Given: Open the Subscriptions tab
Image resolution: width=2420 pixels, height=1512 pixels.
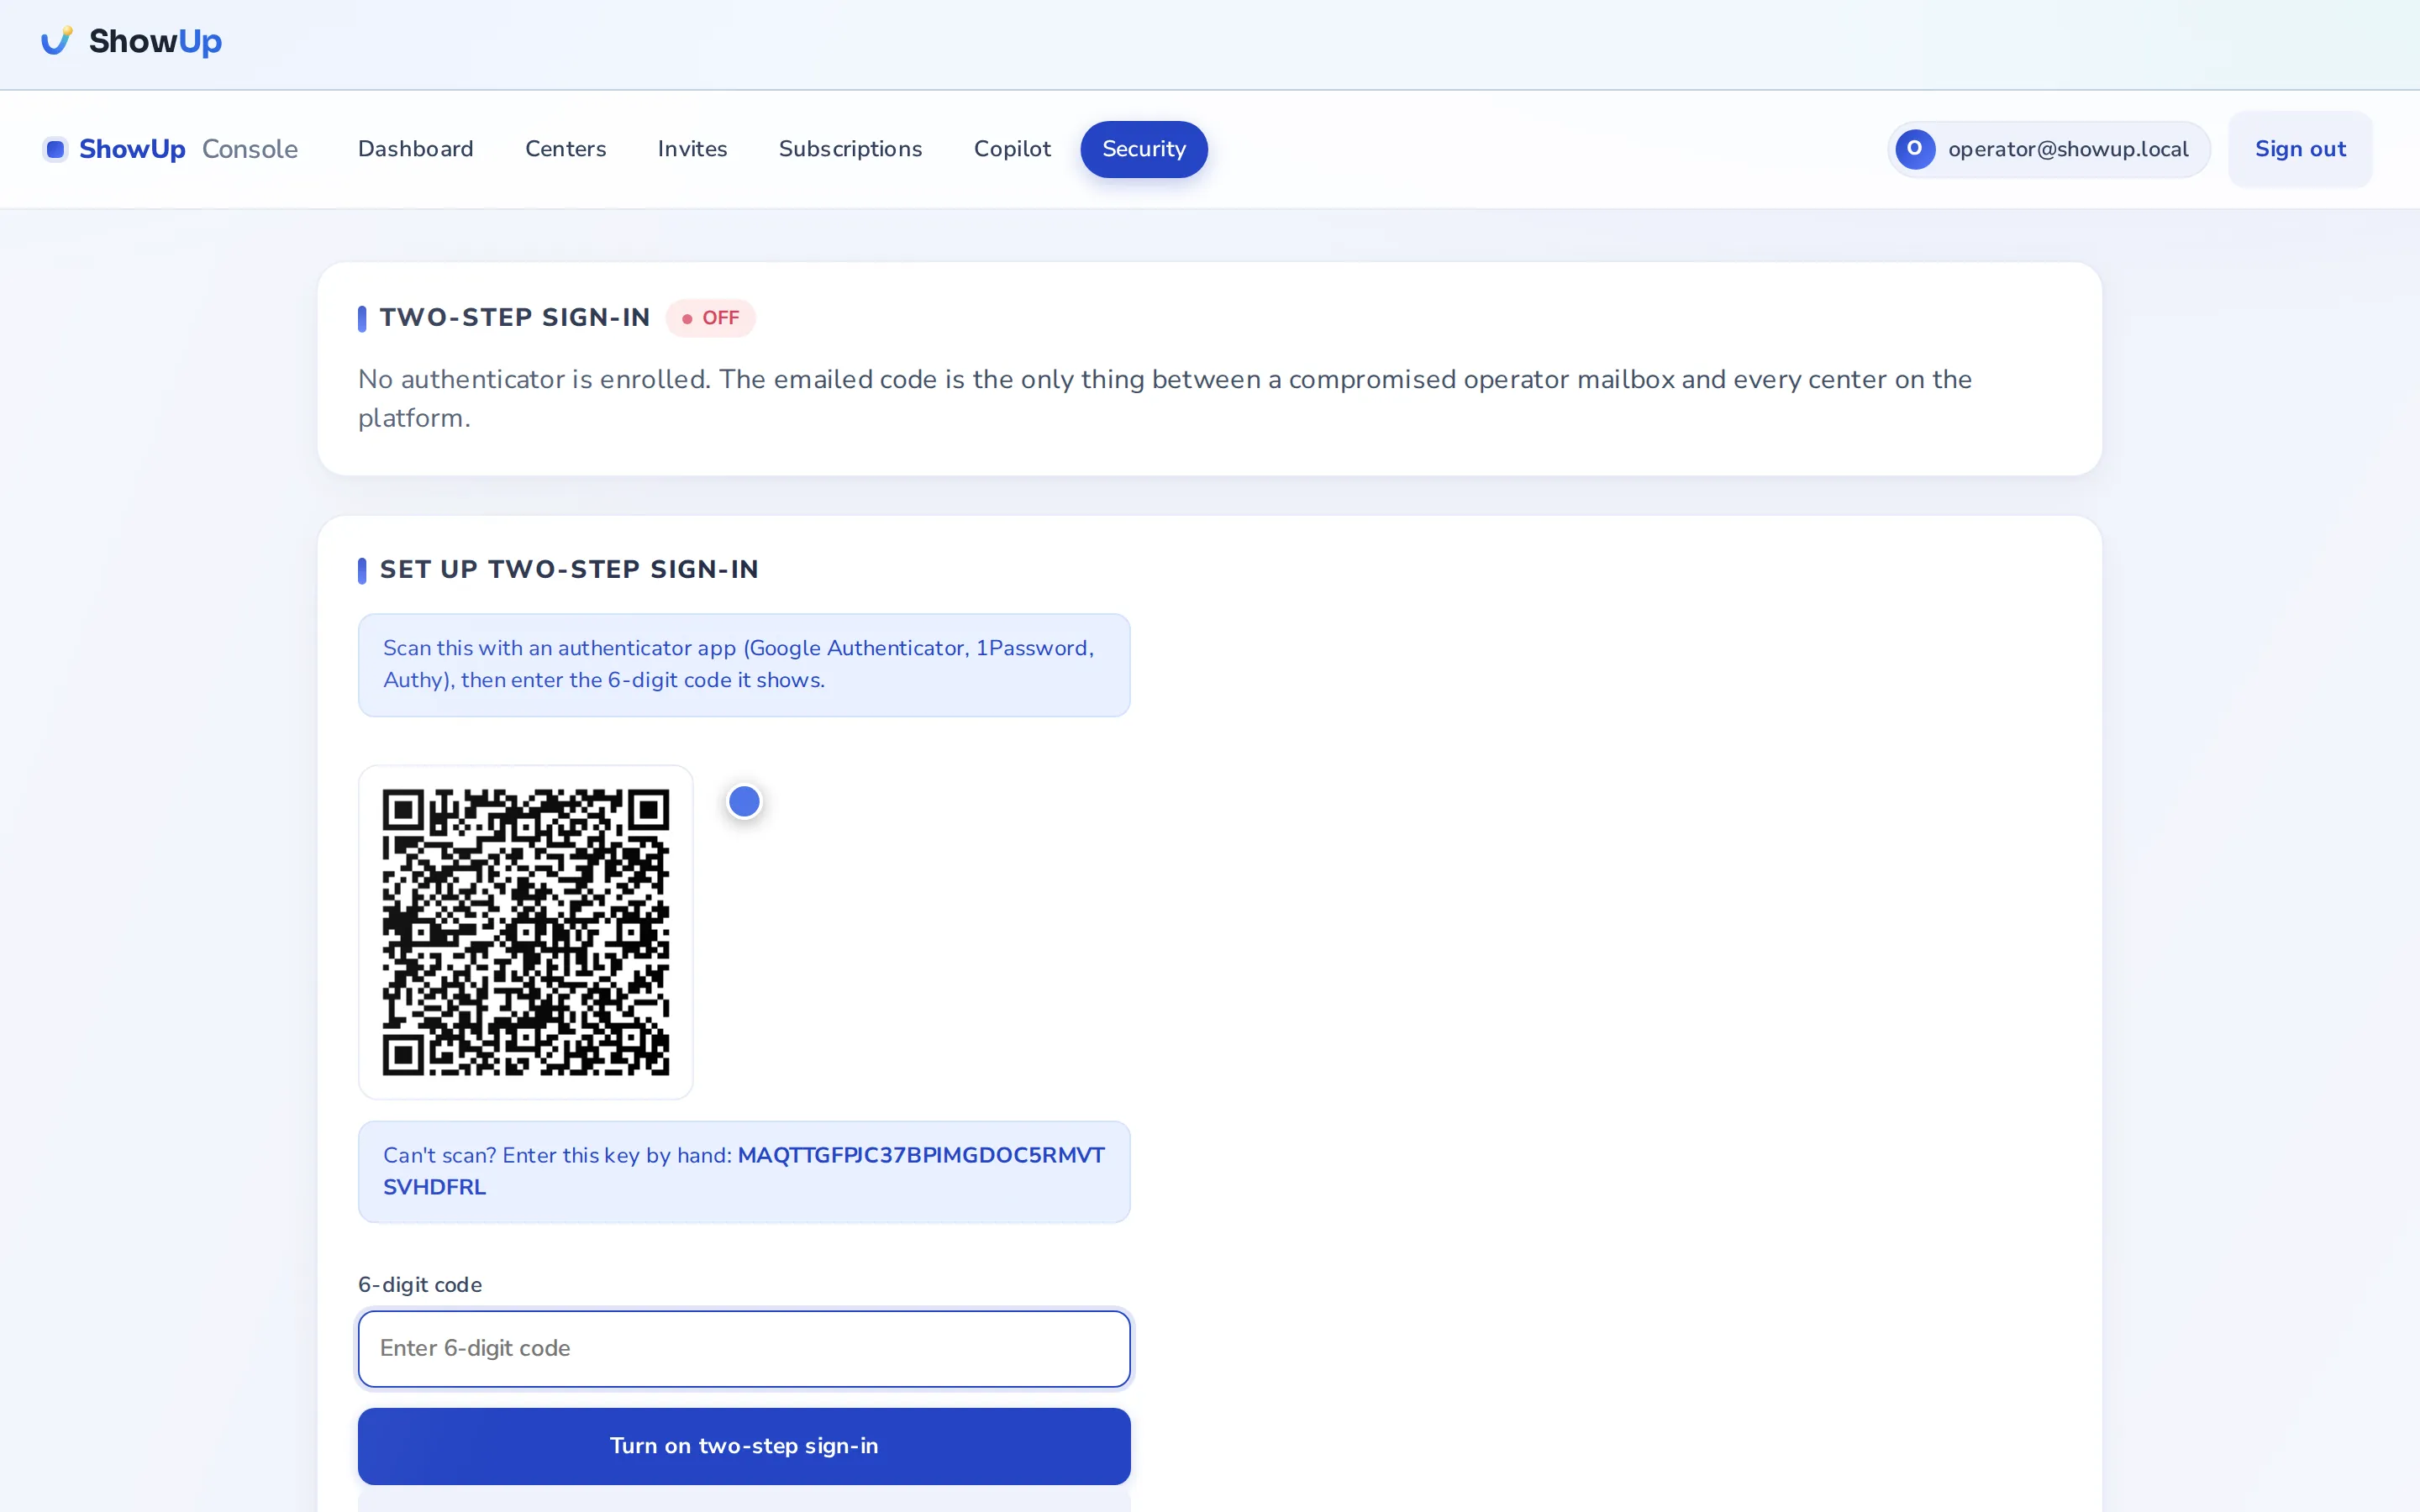Looking at the screenshot, I should coord(851,149).
